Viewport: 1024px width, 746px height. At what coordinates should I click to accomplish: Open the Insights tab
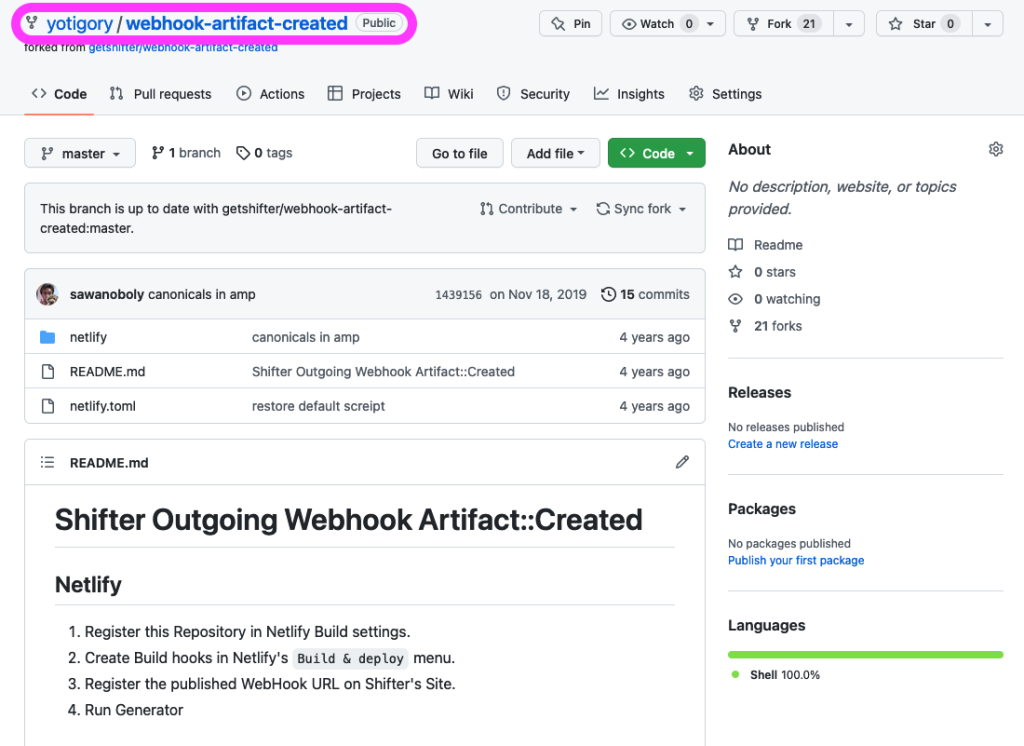pos(629,94)
